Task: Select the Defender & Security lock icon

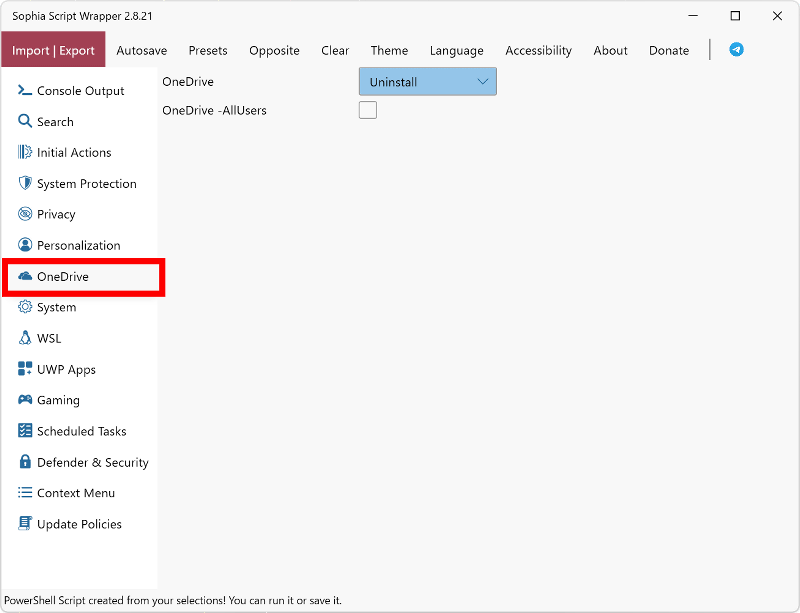Action: pyautogui.click(x=25, y=462)
